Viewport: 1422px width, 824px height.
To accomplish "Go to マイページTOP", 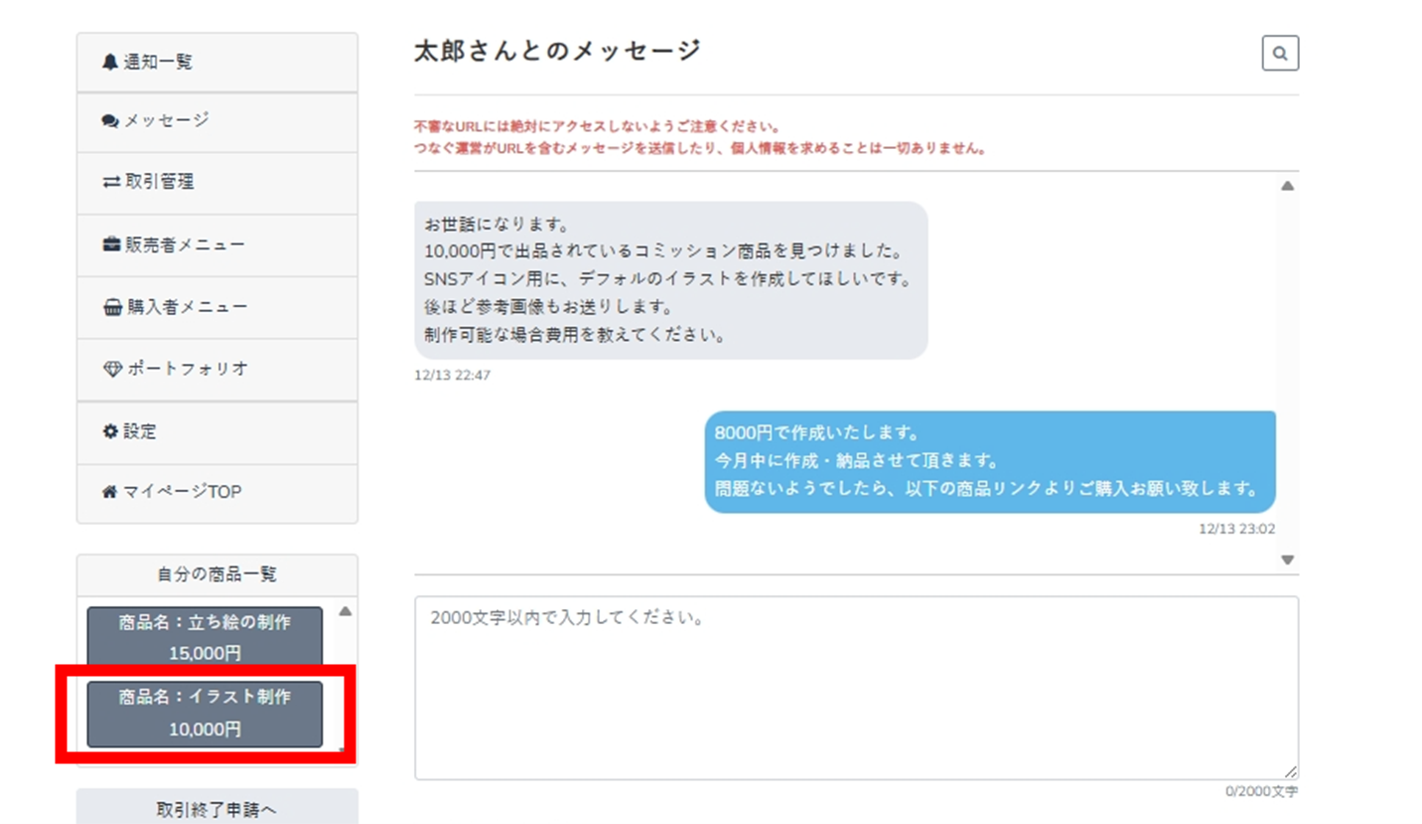I will (x=217, y=494).
